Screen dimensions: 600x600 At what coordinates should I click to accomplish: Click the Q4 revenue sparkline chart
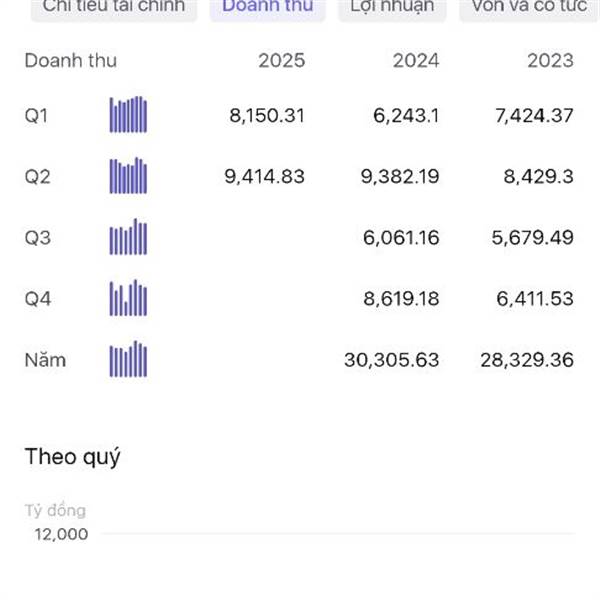[x=128, y=298]
